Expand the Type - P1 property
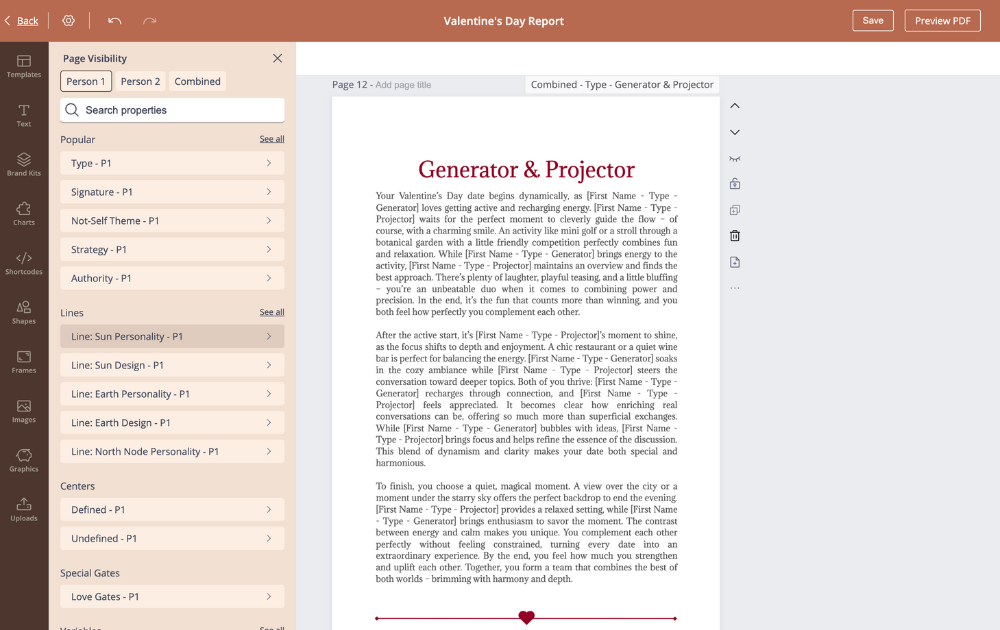Image resolution: width=1000 pixels, height=630 pixels. coord(172,163)
